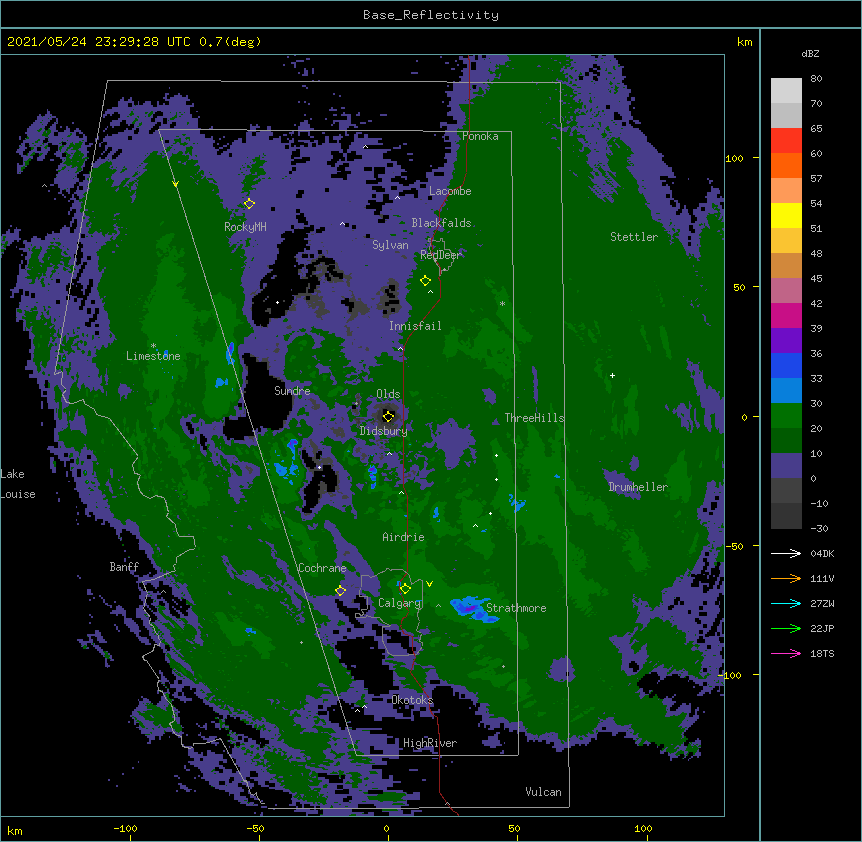Click the Lacombe city label

click(x=450, y=191)
